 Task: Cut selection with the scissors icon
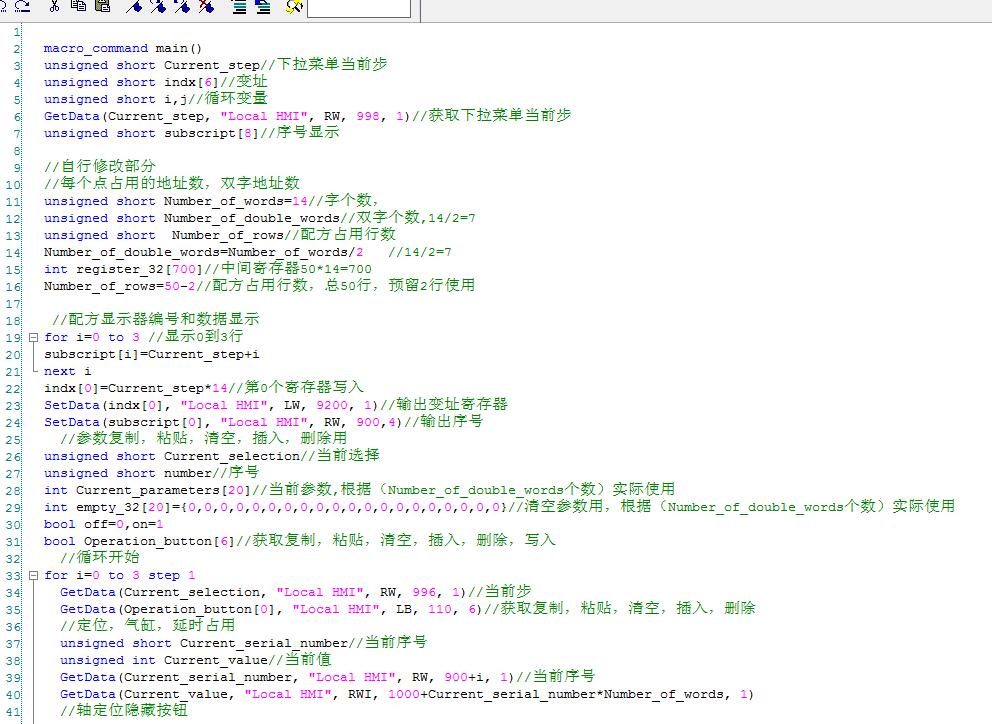54,7
